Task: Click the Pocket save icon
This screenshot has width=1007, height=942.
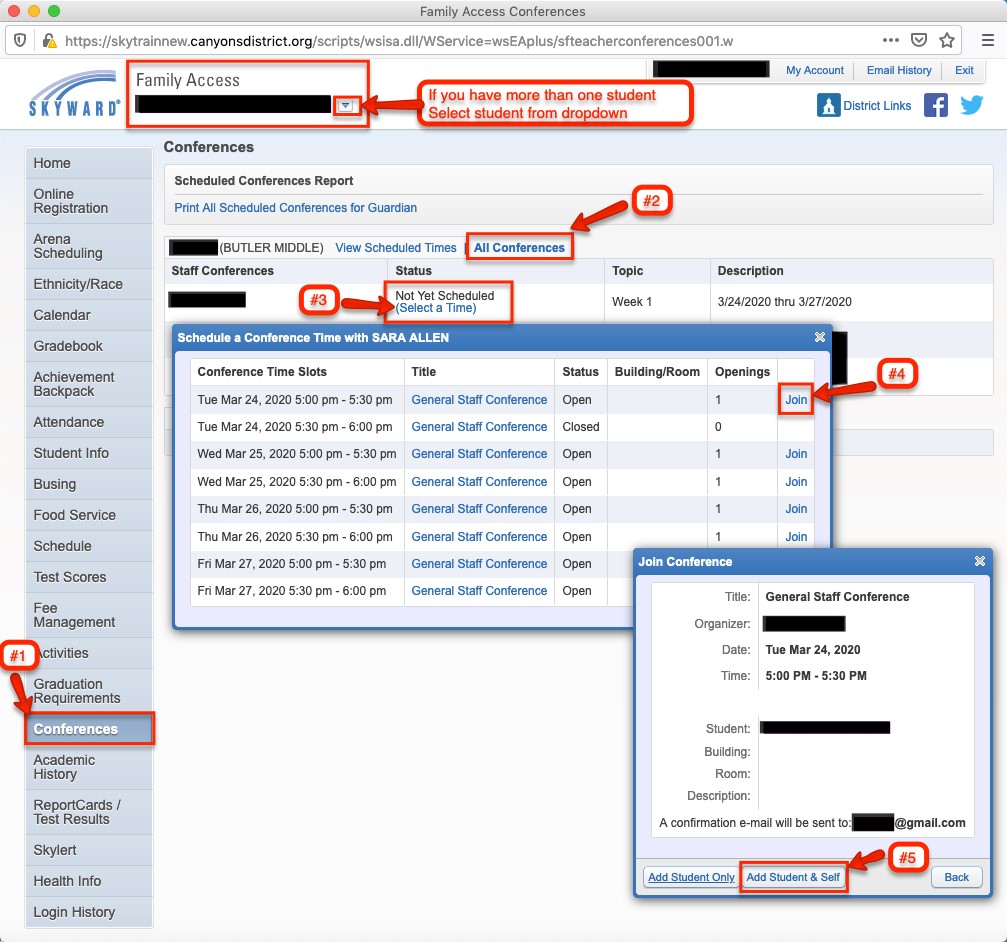Action: pos(918,41)
